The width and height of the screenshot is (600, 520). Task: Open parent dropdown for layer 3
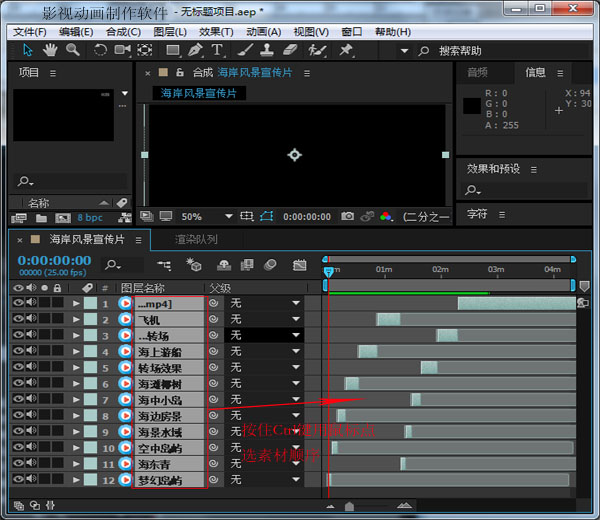pyautogui.click(x=296, y=335)
